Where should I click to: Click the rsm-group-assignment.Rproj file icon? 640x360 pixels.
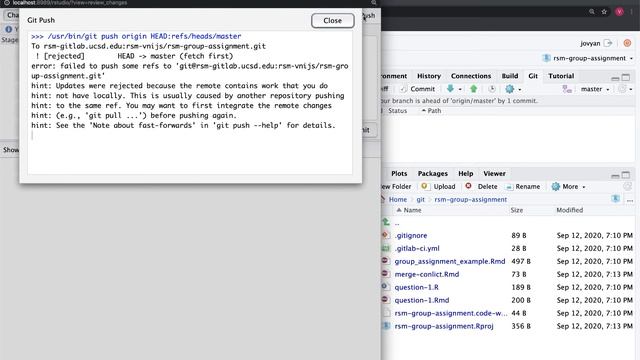[385, 326]
